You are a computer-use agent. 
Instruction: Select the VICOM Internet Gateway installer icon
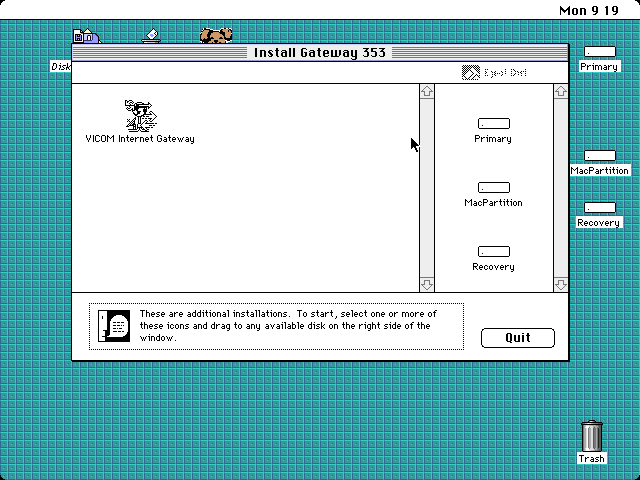(x=140, y=116)
